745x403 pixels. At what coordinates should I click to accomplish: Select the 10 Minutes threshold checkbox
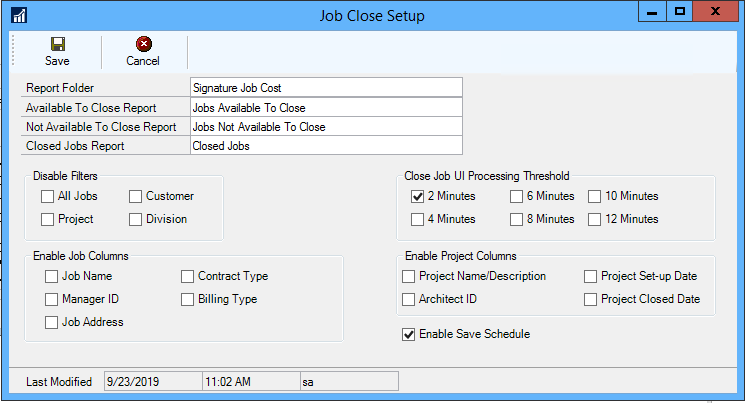tap(594, 196)
